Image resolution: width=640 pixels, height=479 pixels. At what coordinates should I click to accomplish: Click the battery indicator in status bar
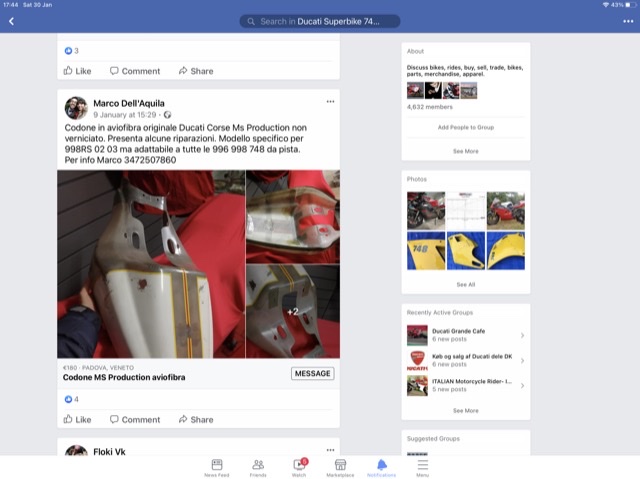click(x=630, y=5)
